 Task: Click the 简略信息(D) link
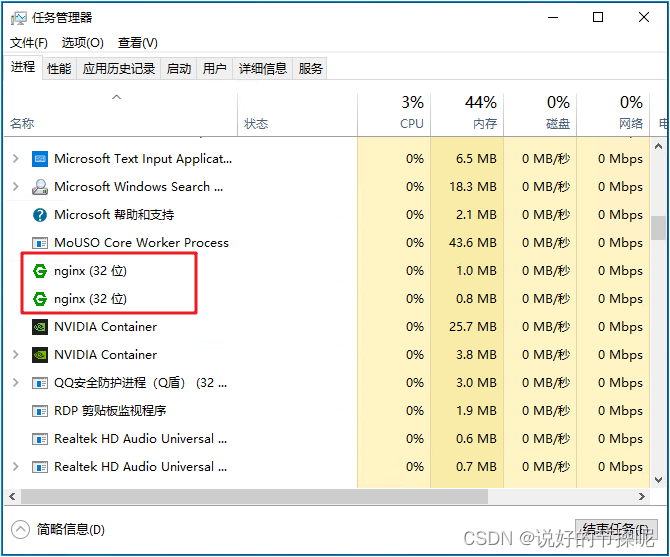(71, 530)
